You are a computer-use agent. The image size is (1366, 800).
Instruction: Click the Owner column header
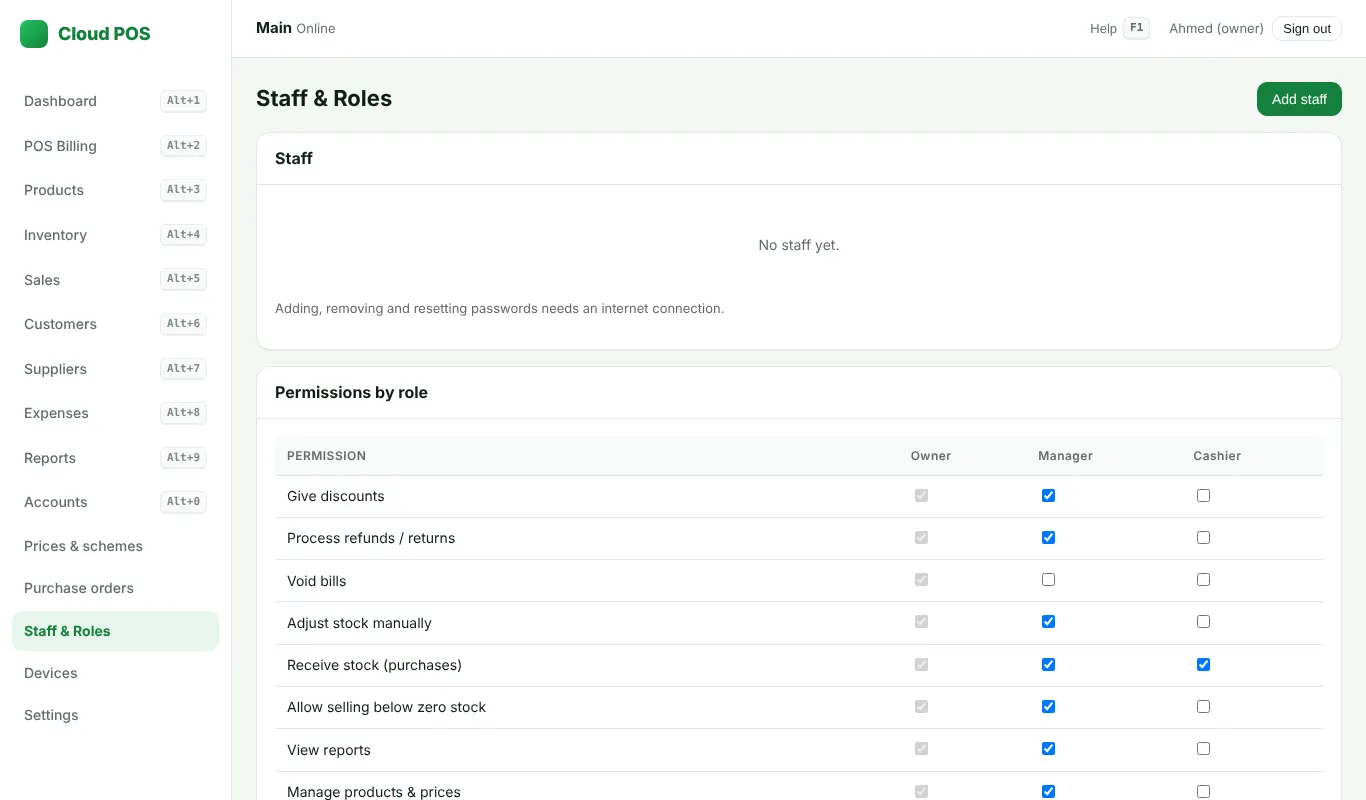[x=931, y=456]
